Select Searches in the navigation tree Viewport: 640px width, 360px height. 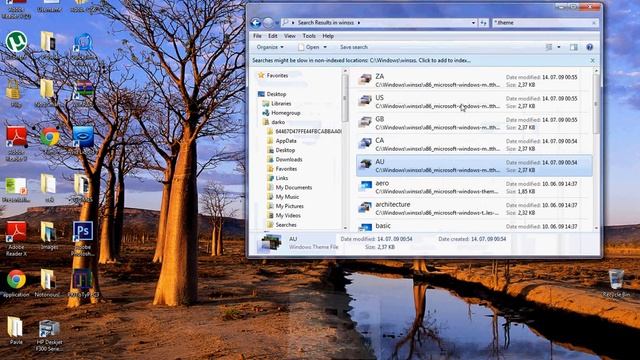tap(282, 225)
